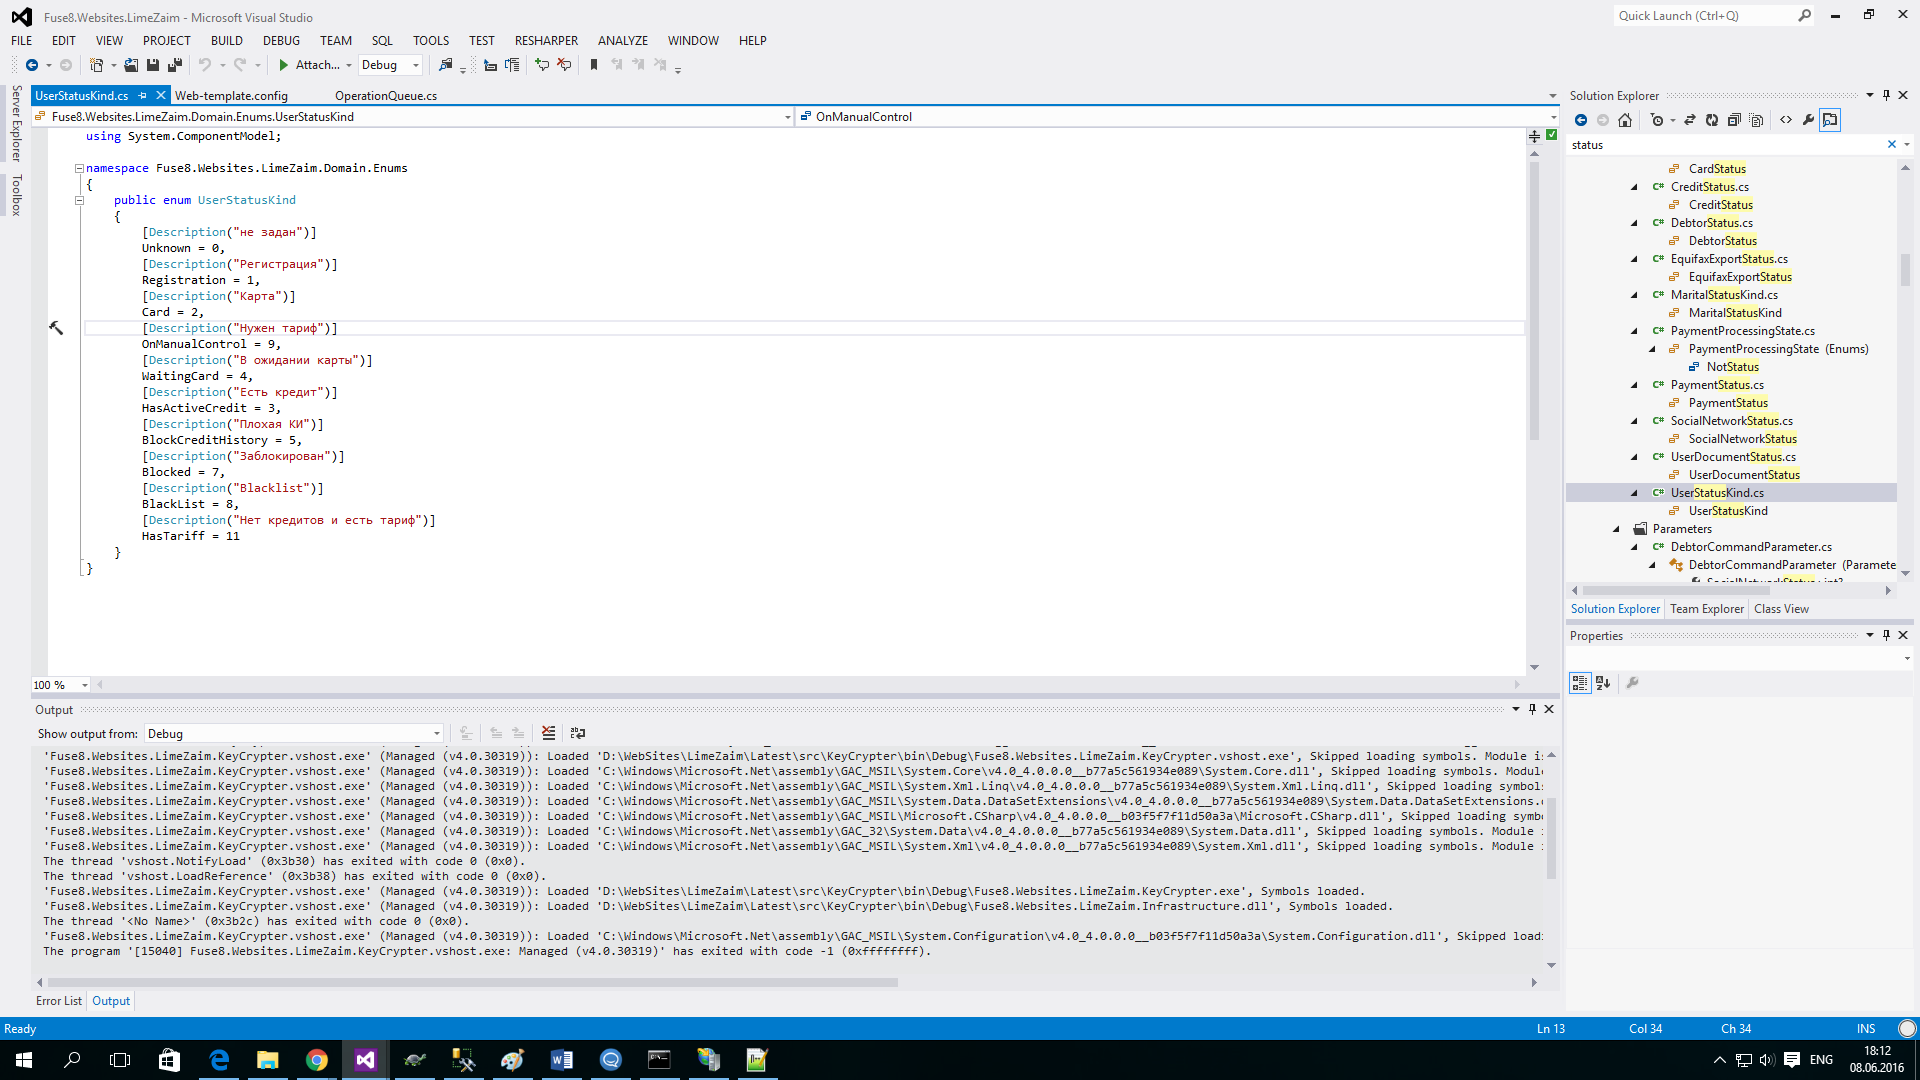Screen dimensions: 1920x1080
Task: Toggle Preview Selected Items in Solution Explorer
Action: click(1830, 120)
